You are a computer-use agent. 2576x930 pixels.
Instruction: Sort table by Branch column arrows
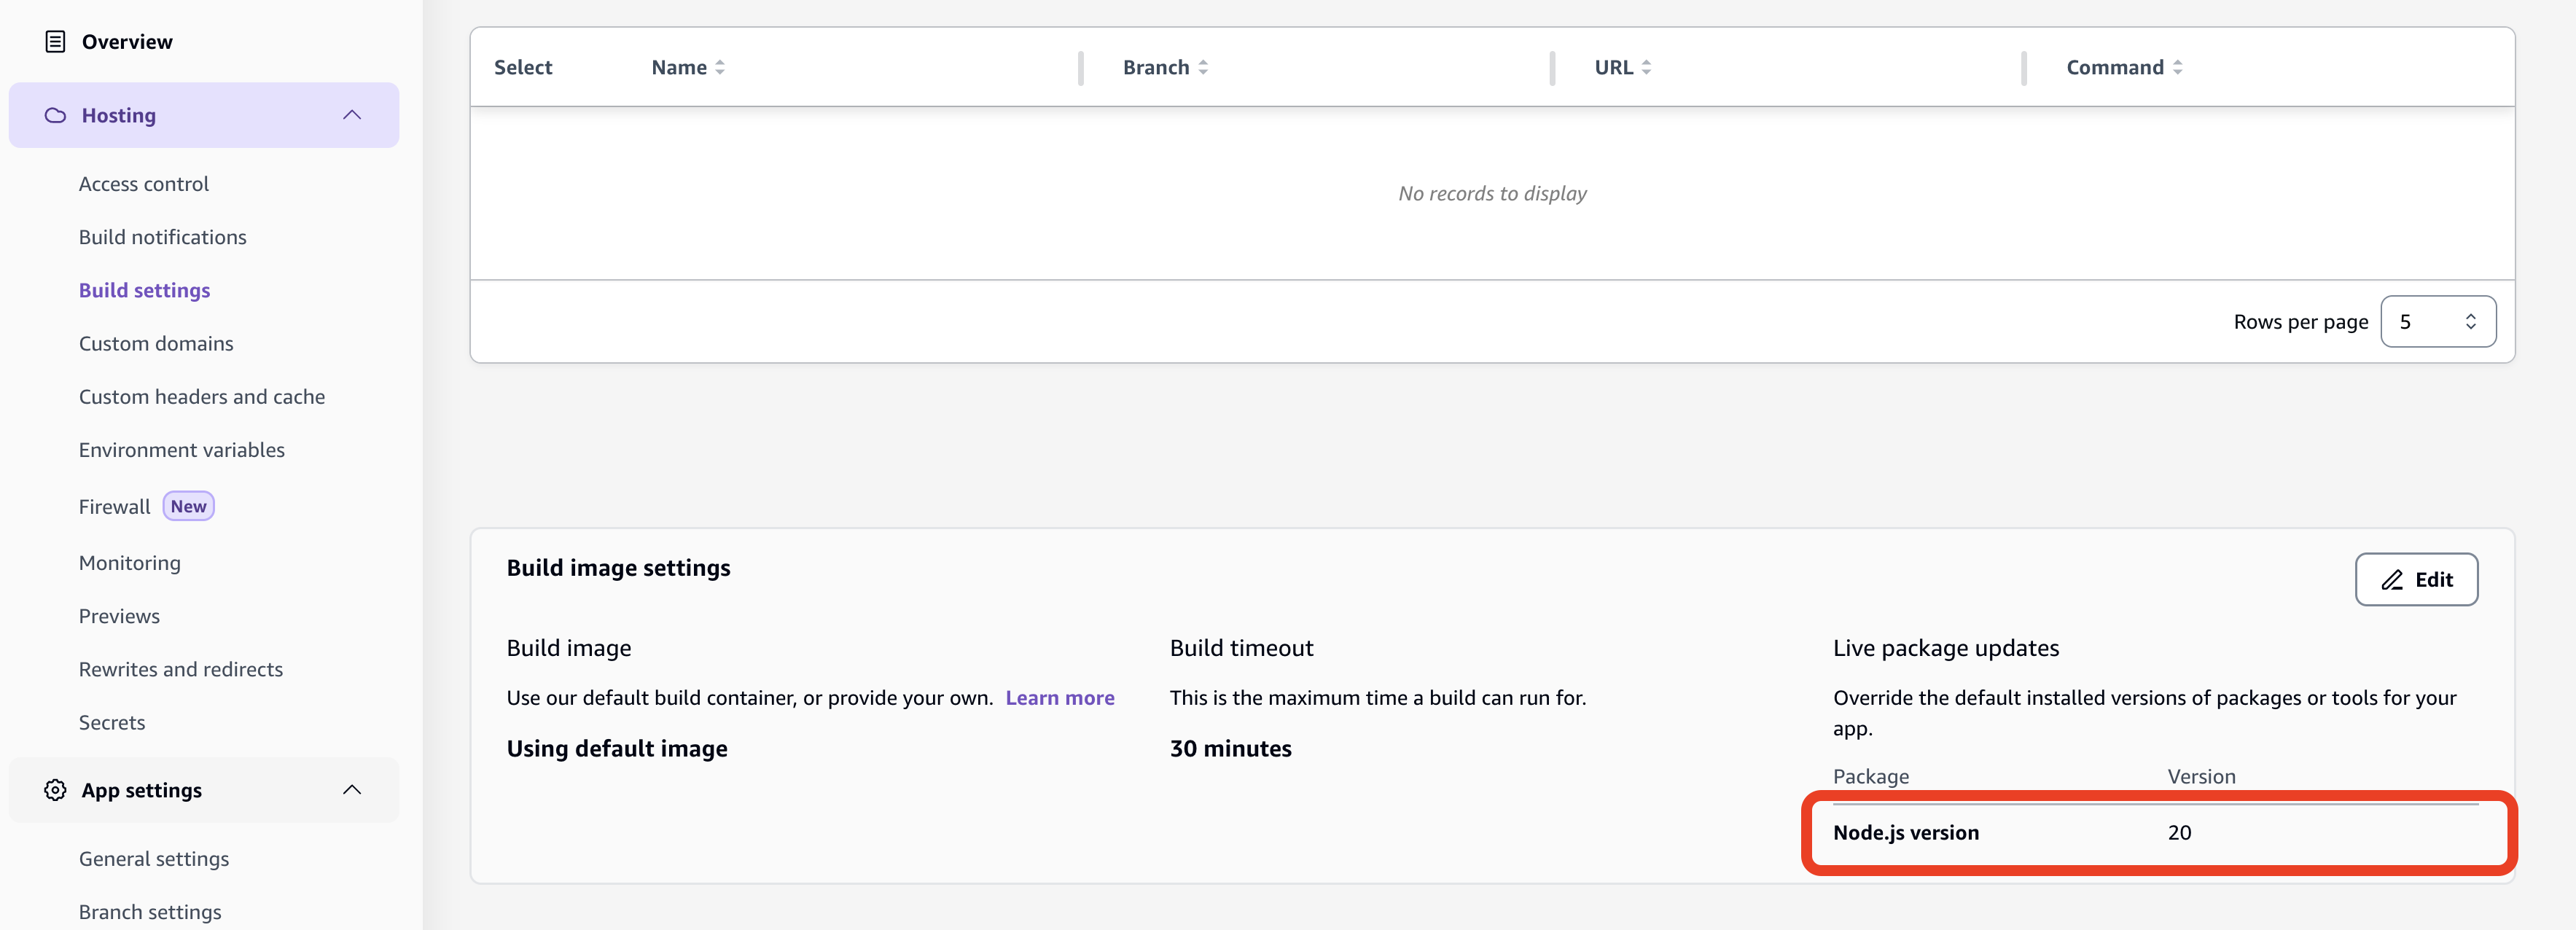coord(1203,68)
